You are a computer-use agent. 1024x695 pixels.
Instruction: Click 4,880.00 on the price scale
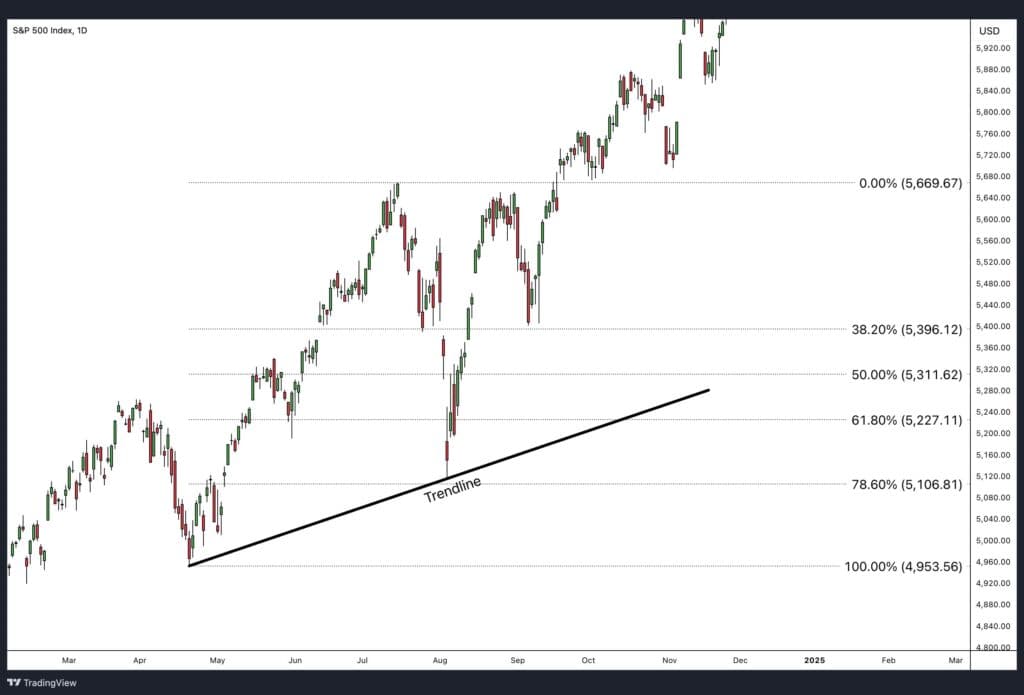[993, 605]
